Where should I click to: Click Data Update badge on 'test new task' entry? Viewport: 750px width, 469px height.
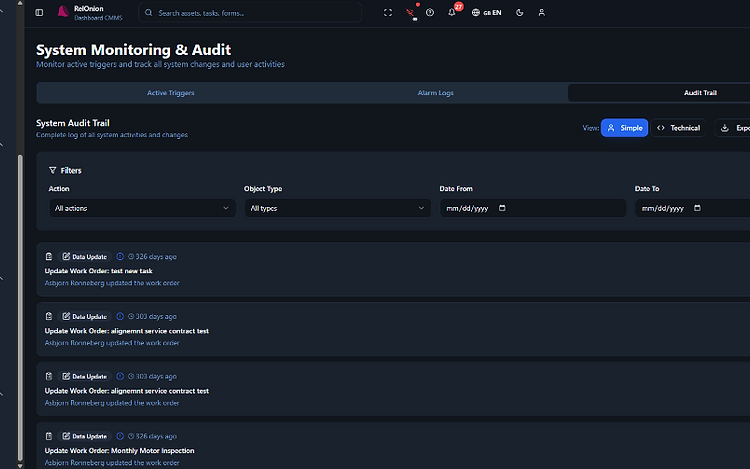(85, 257)
